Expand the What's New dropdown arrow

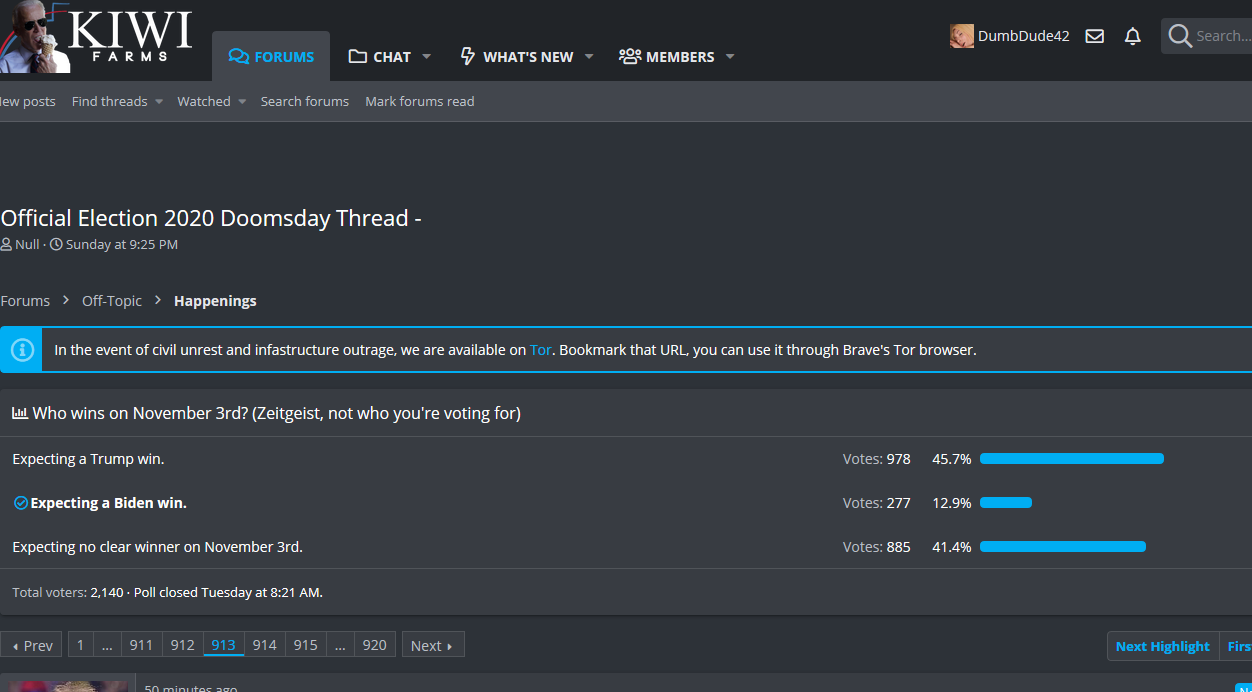coord(589,57)
